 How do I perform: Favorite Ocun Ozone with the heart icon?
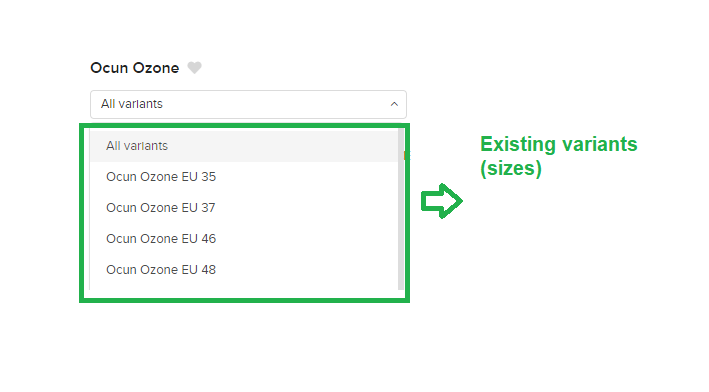point(194,68)
